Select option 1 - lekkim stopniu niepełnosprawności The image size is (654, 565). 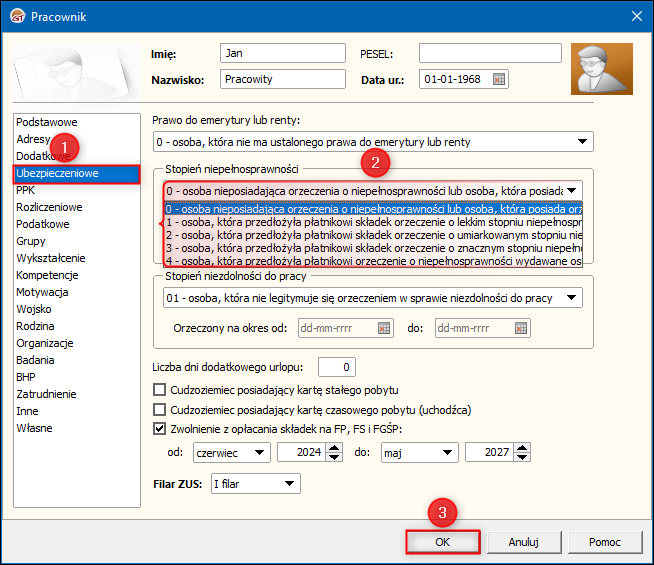(x=373, y=222)
